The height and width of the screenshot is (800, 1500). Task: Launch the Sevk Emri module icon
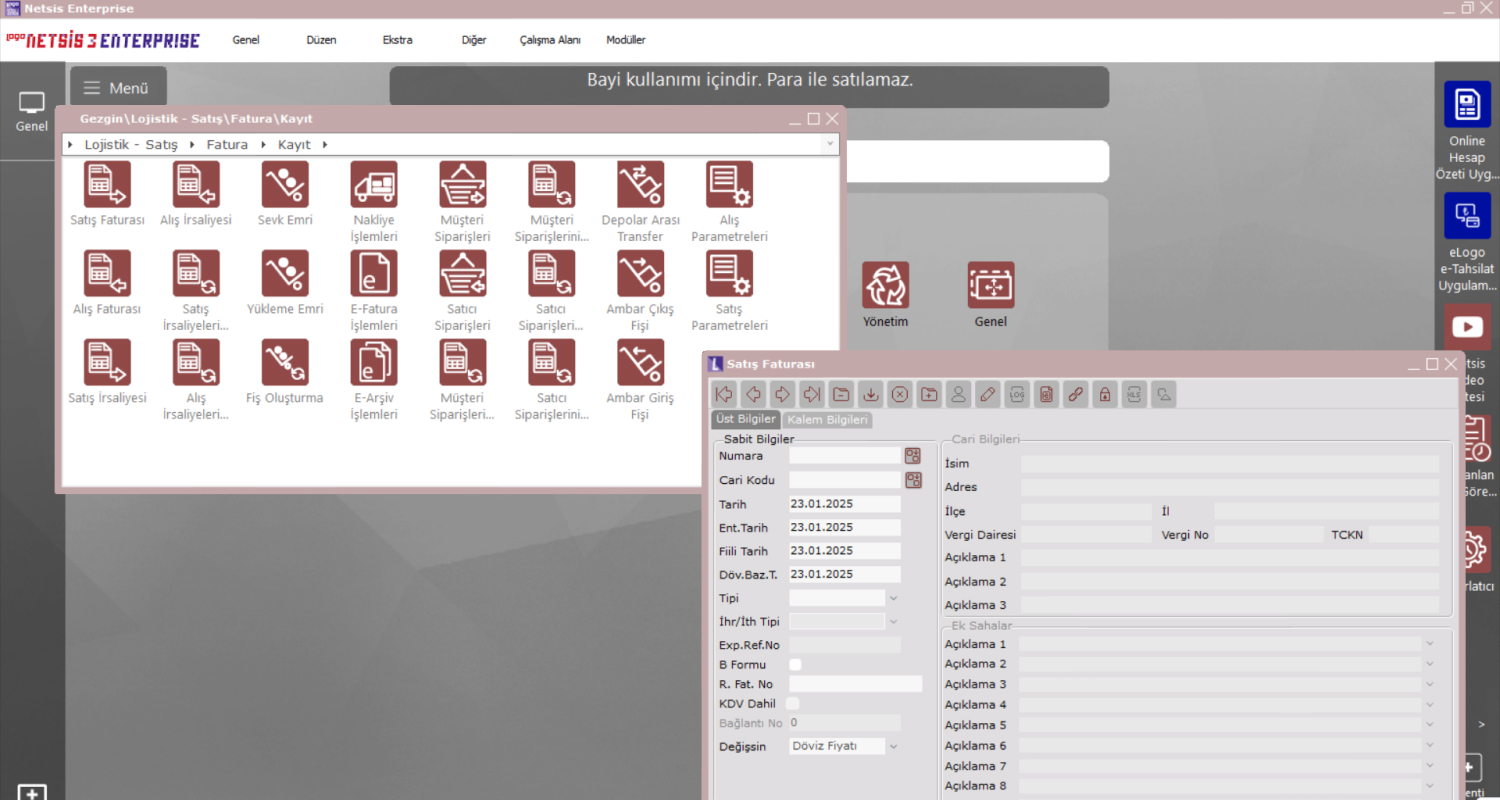pos(285,184)
